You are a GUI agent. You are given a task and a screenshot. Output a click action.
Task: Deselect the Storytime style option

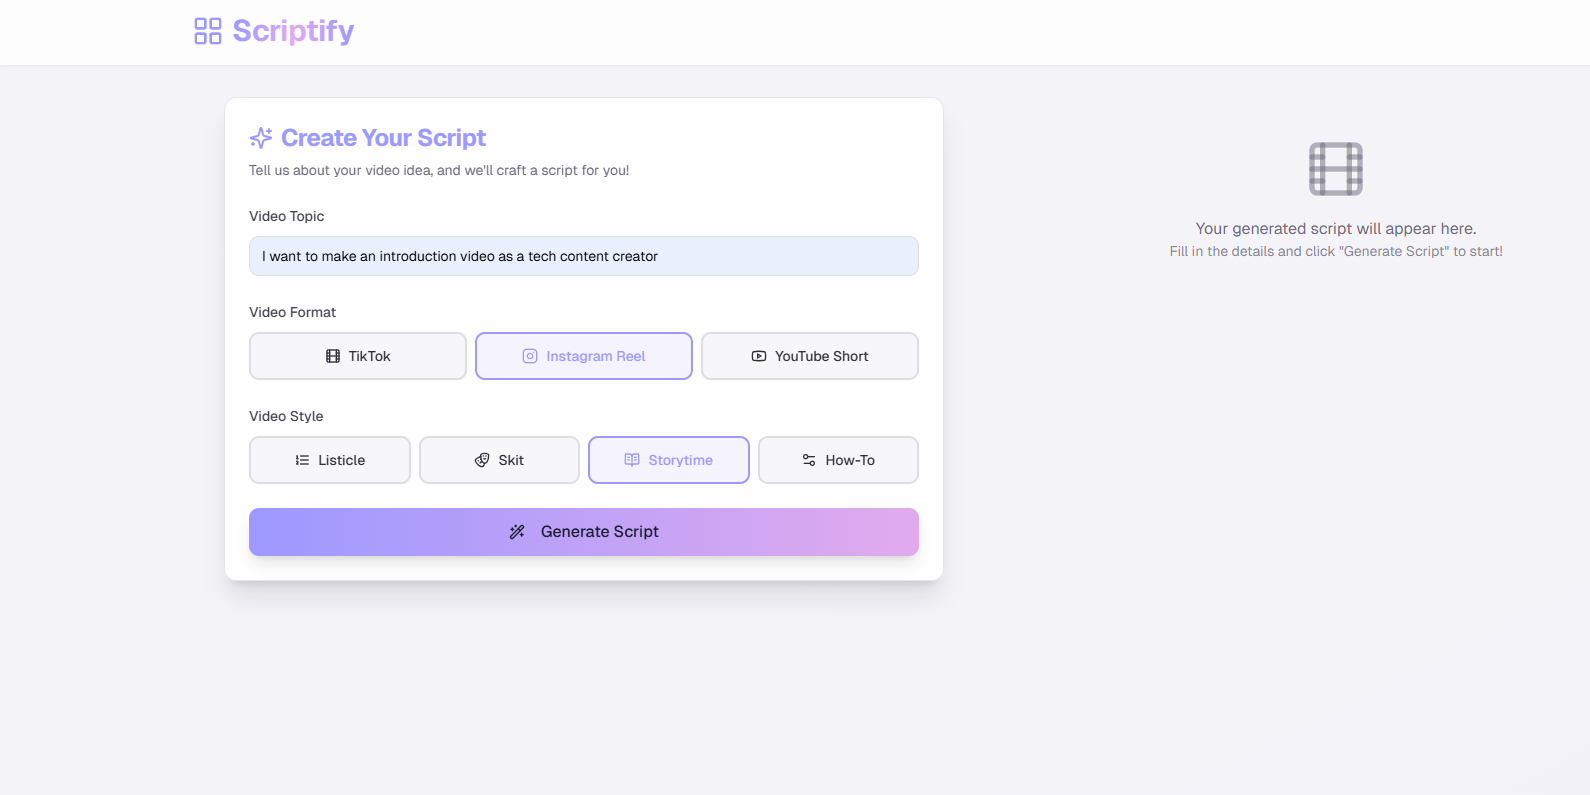[x=668, y=460]
